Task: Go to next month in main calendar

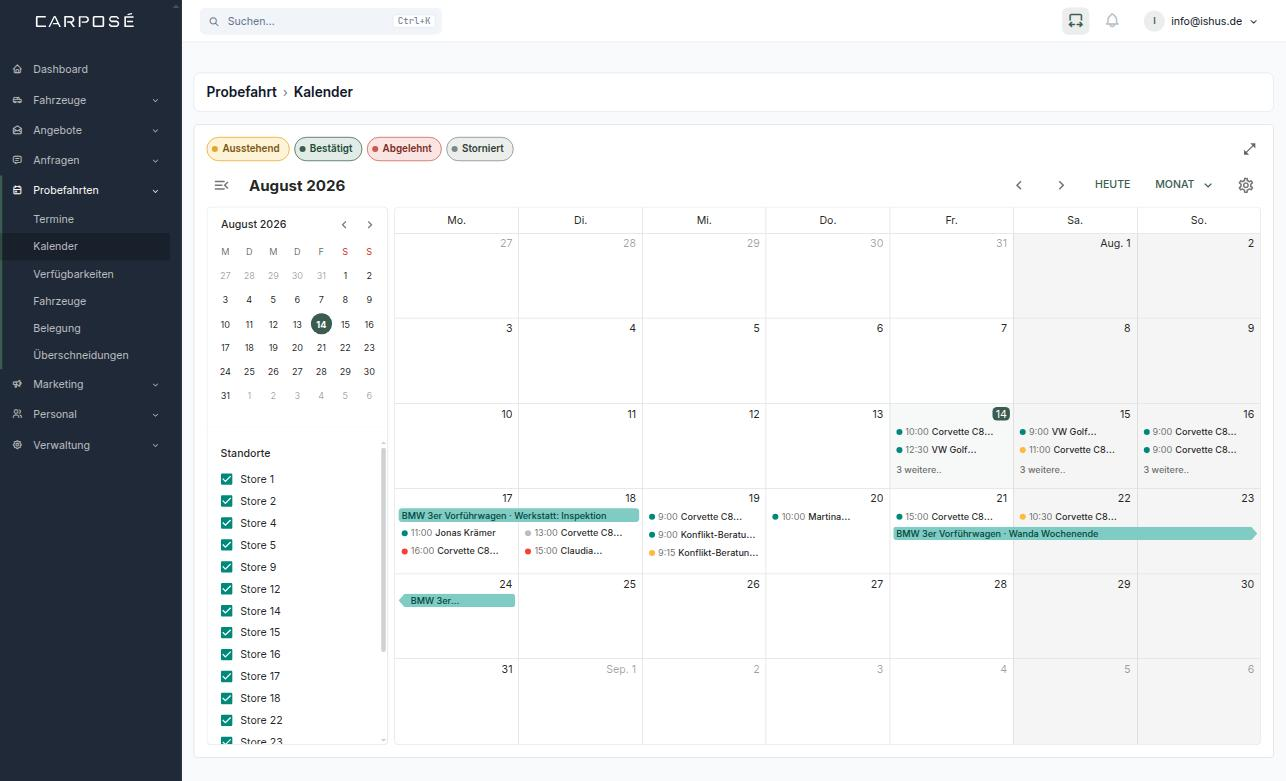Action: [1061, 185]
